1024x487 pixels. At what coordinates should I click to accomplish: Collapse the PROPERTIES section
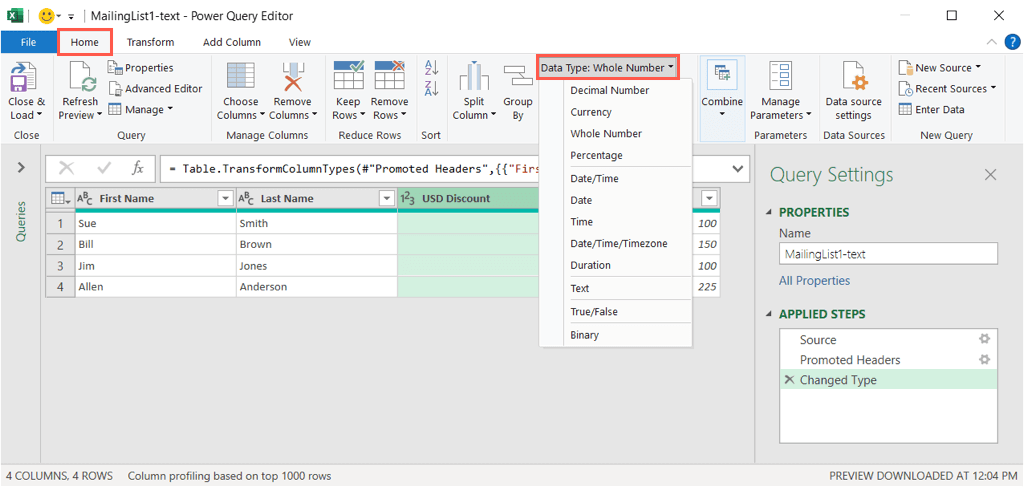pos(768,213)
